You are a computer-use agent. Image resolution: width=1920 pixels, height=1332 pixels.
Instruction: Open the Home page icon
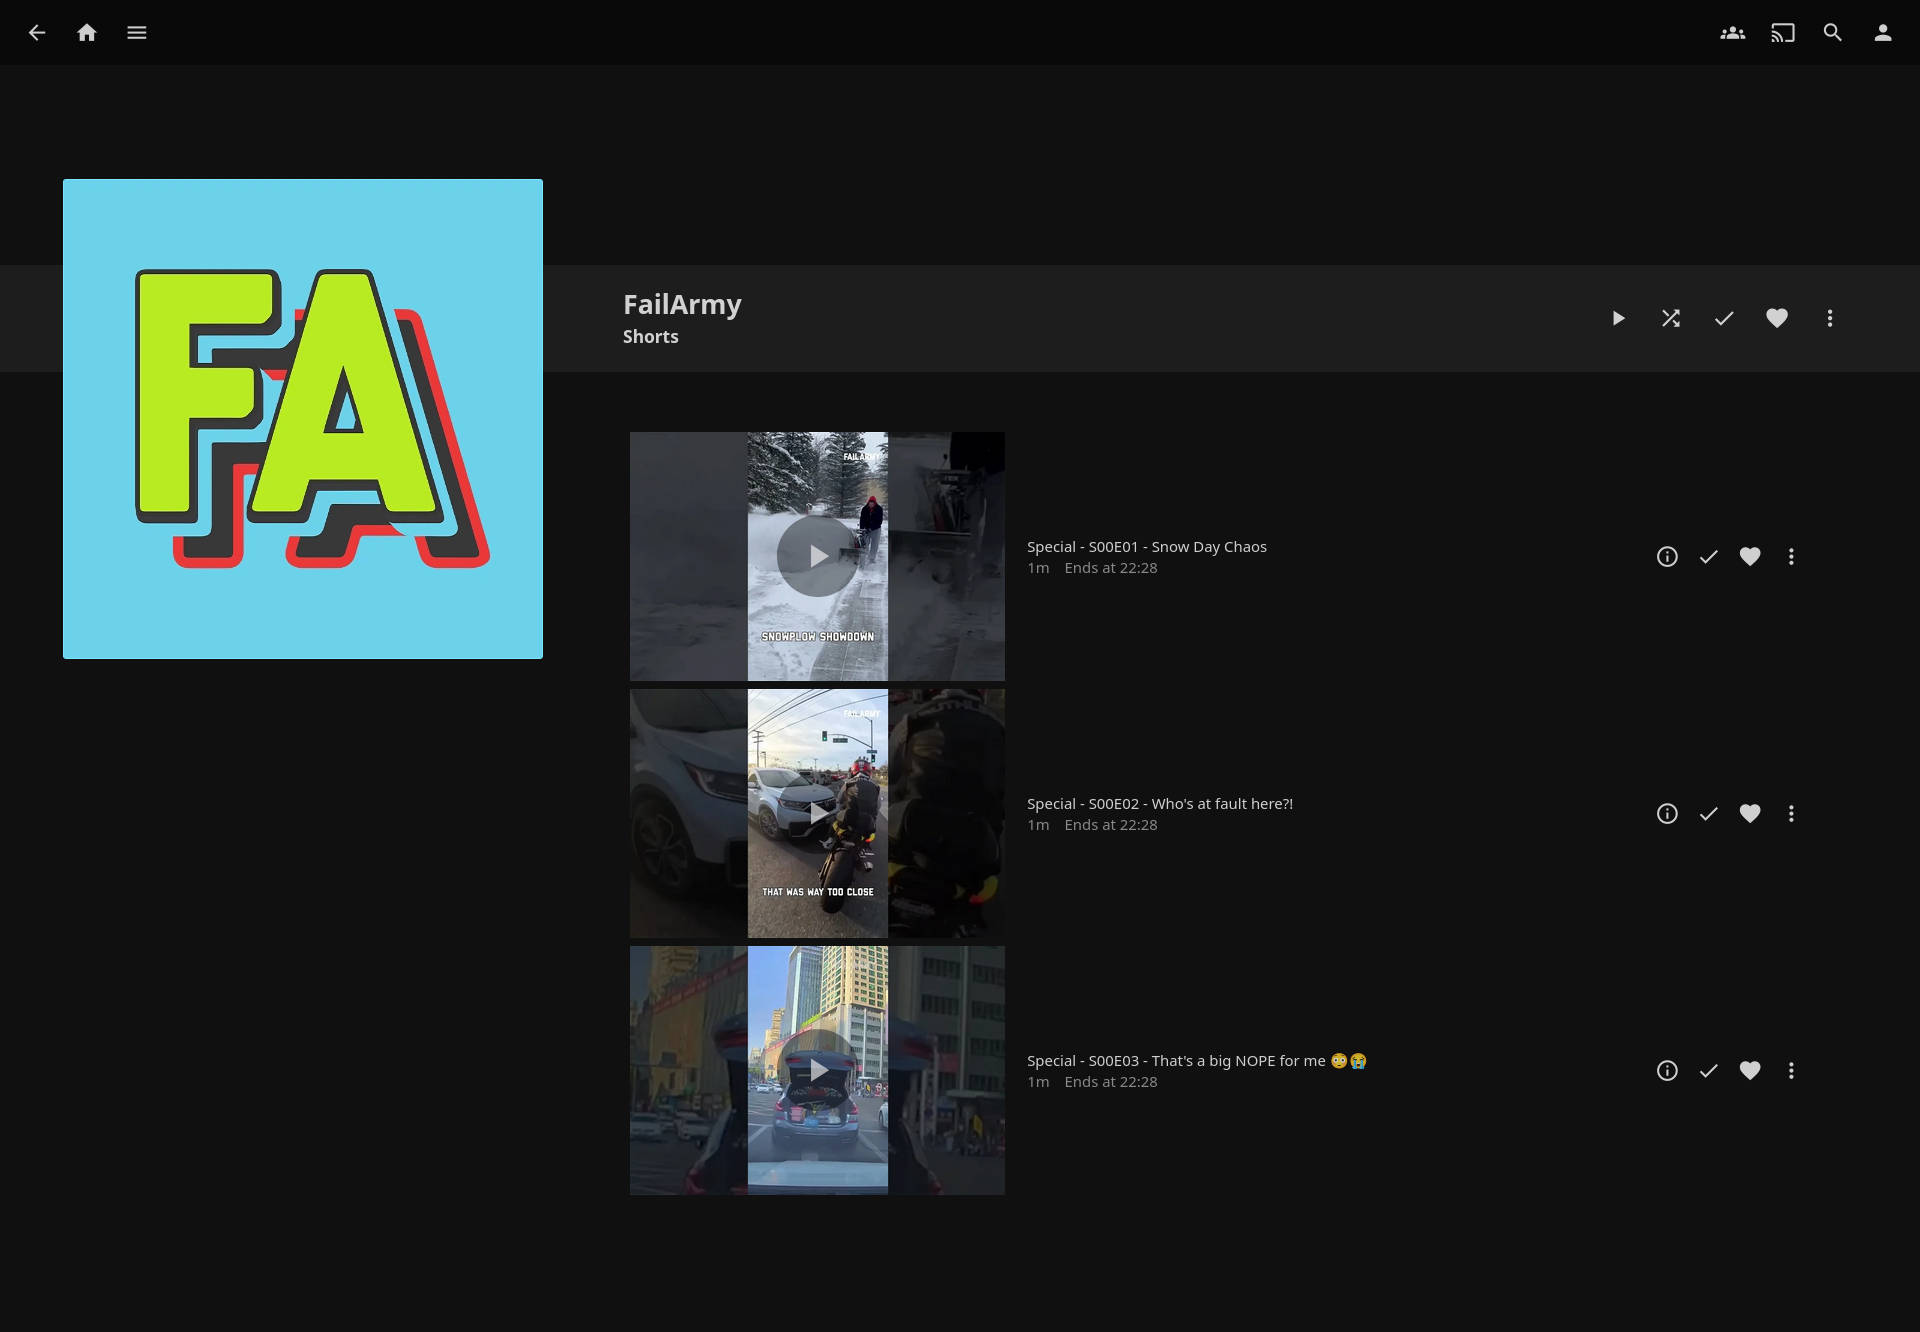[87, 33]
